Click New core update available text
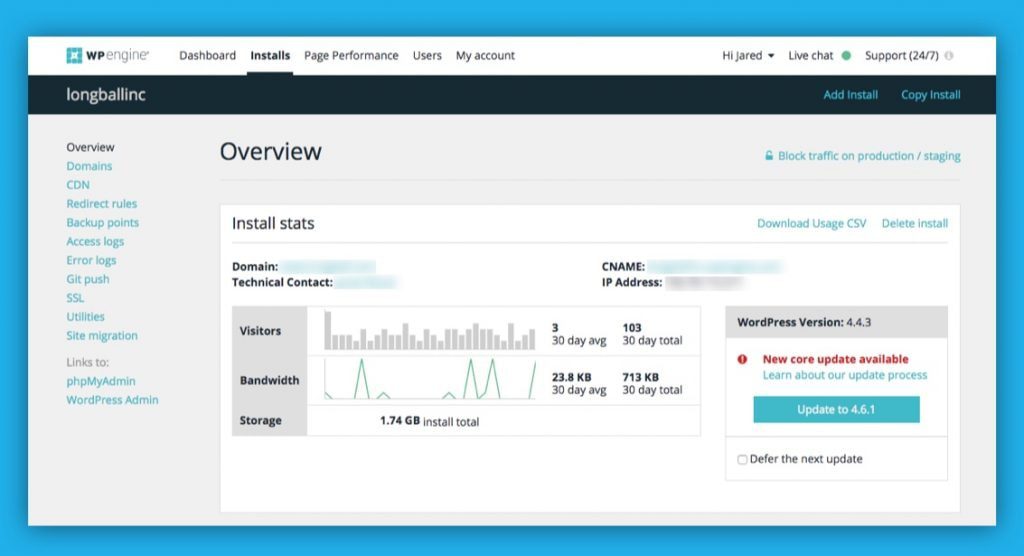Image resolution: width=1024 pixels, height=556 pixels. coord(835,359)
